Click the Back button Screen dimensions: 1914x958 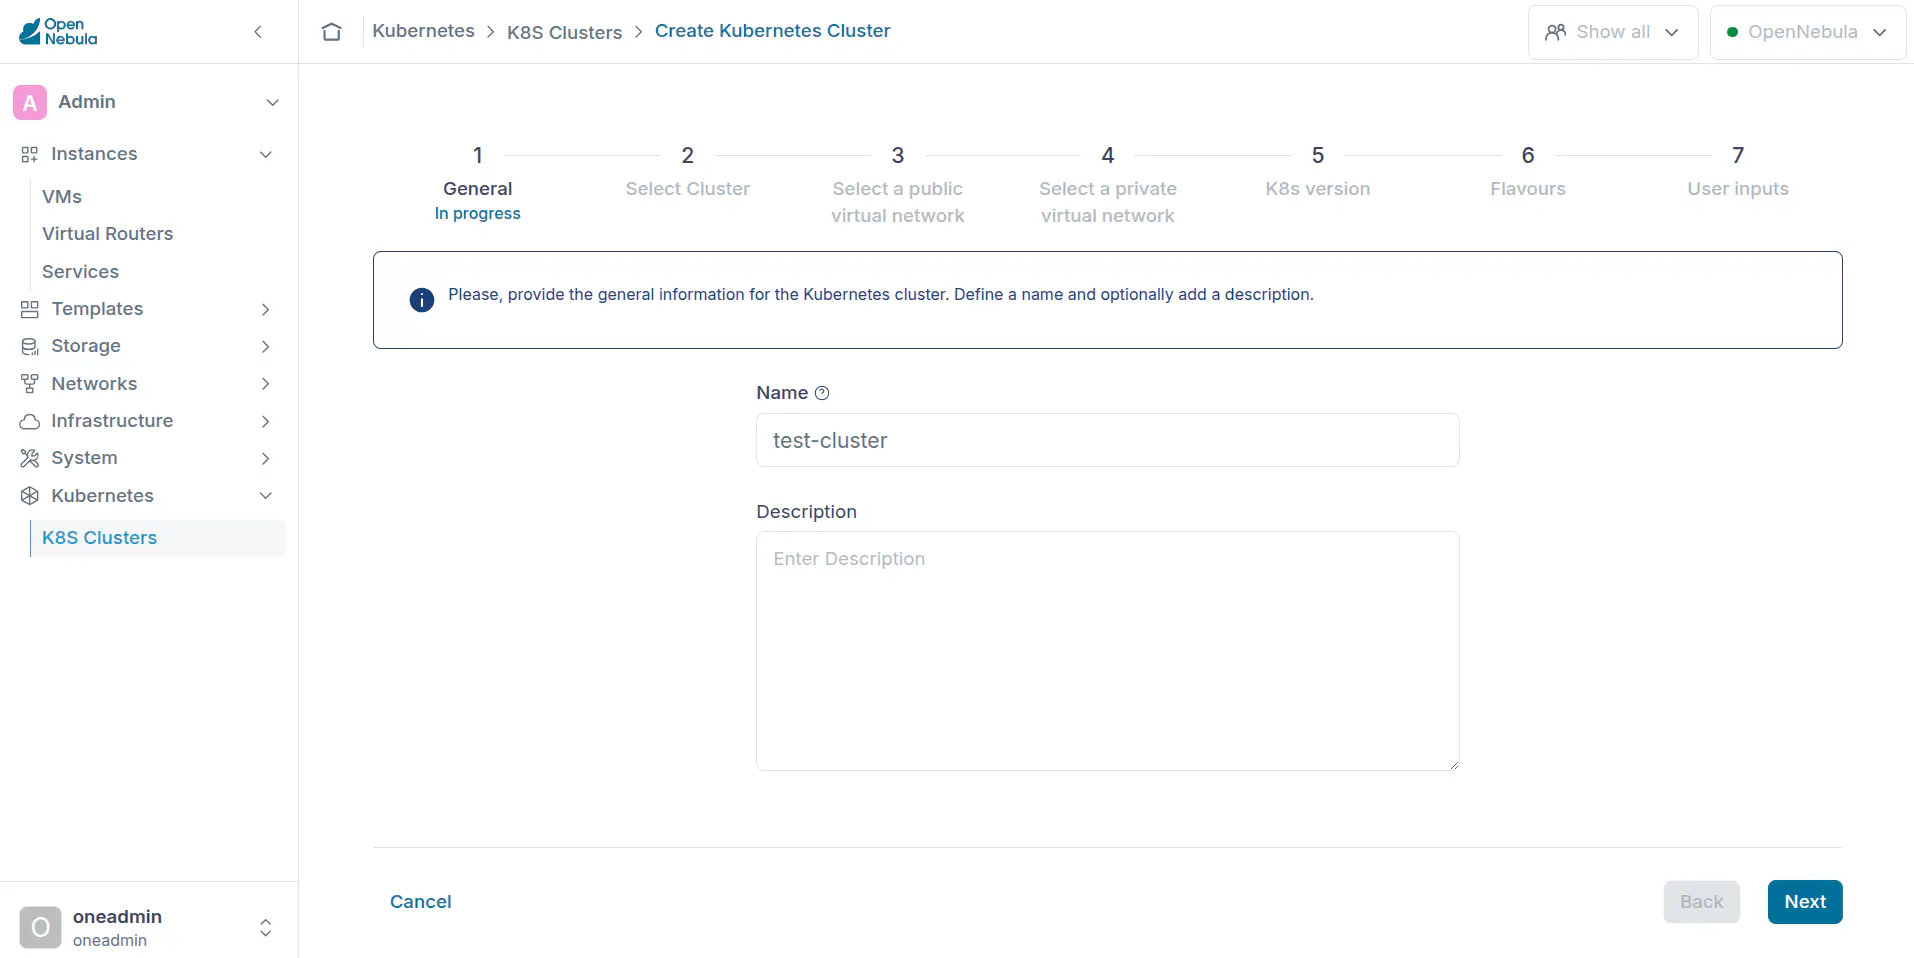point(1701,902)
